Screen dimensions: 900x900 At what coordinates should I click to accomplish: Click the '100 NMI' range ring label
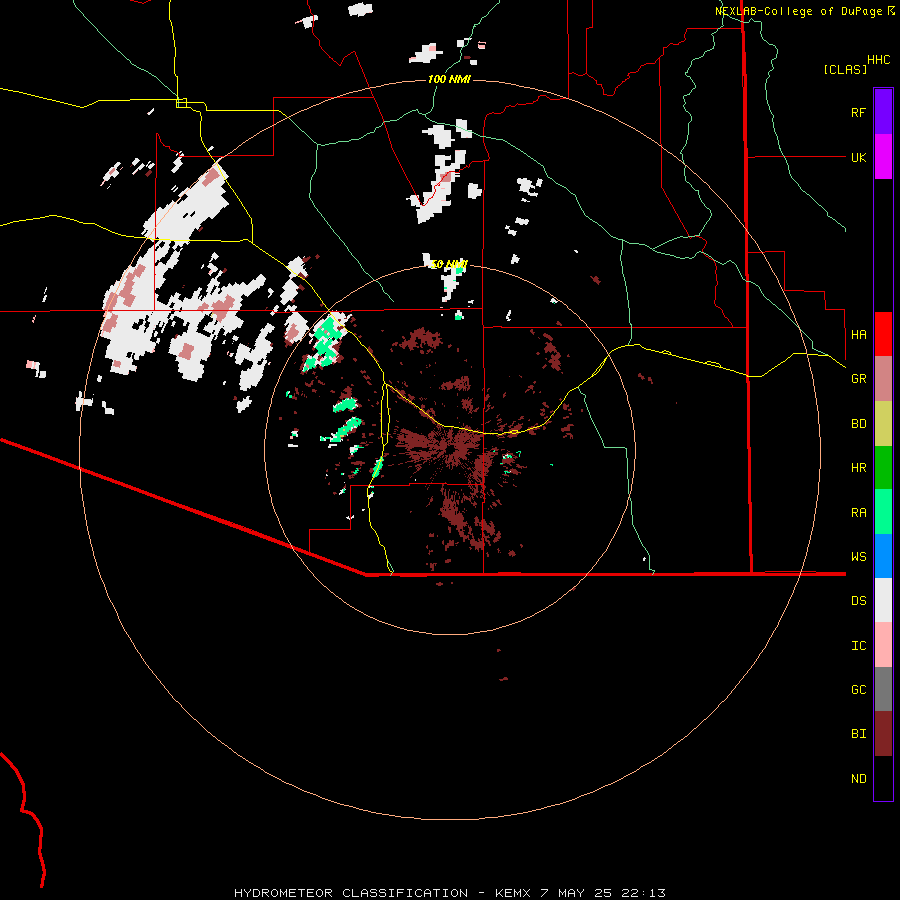[x=449, y=79]
